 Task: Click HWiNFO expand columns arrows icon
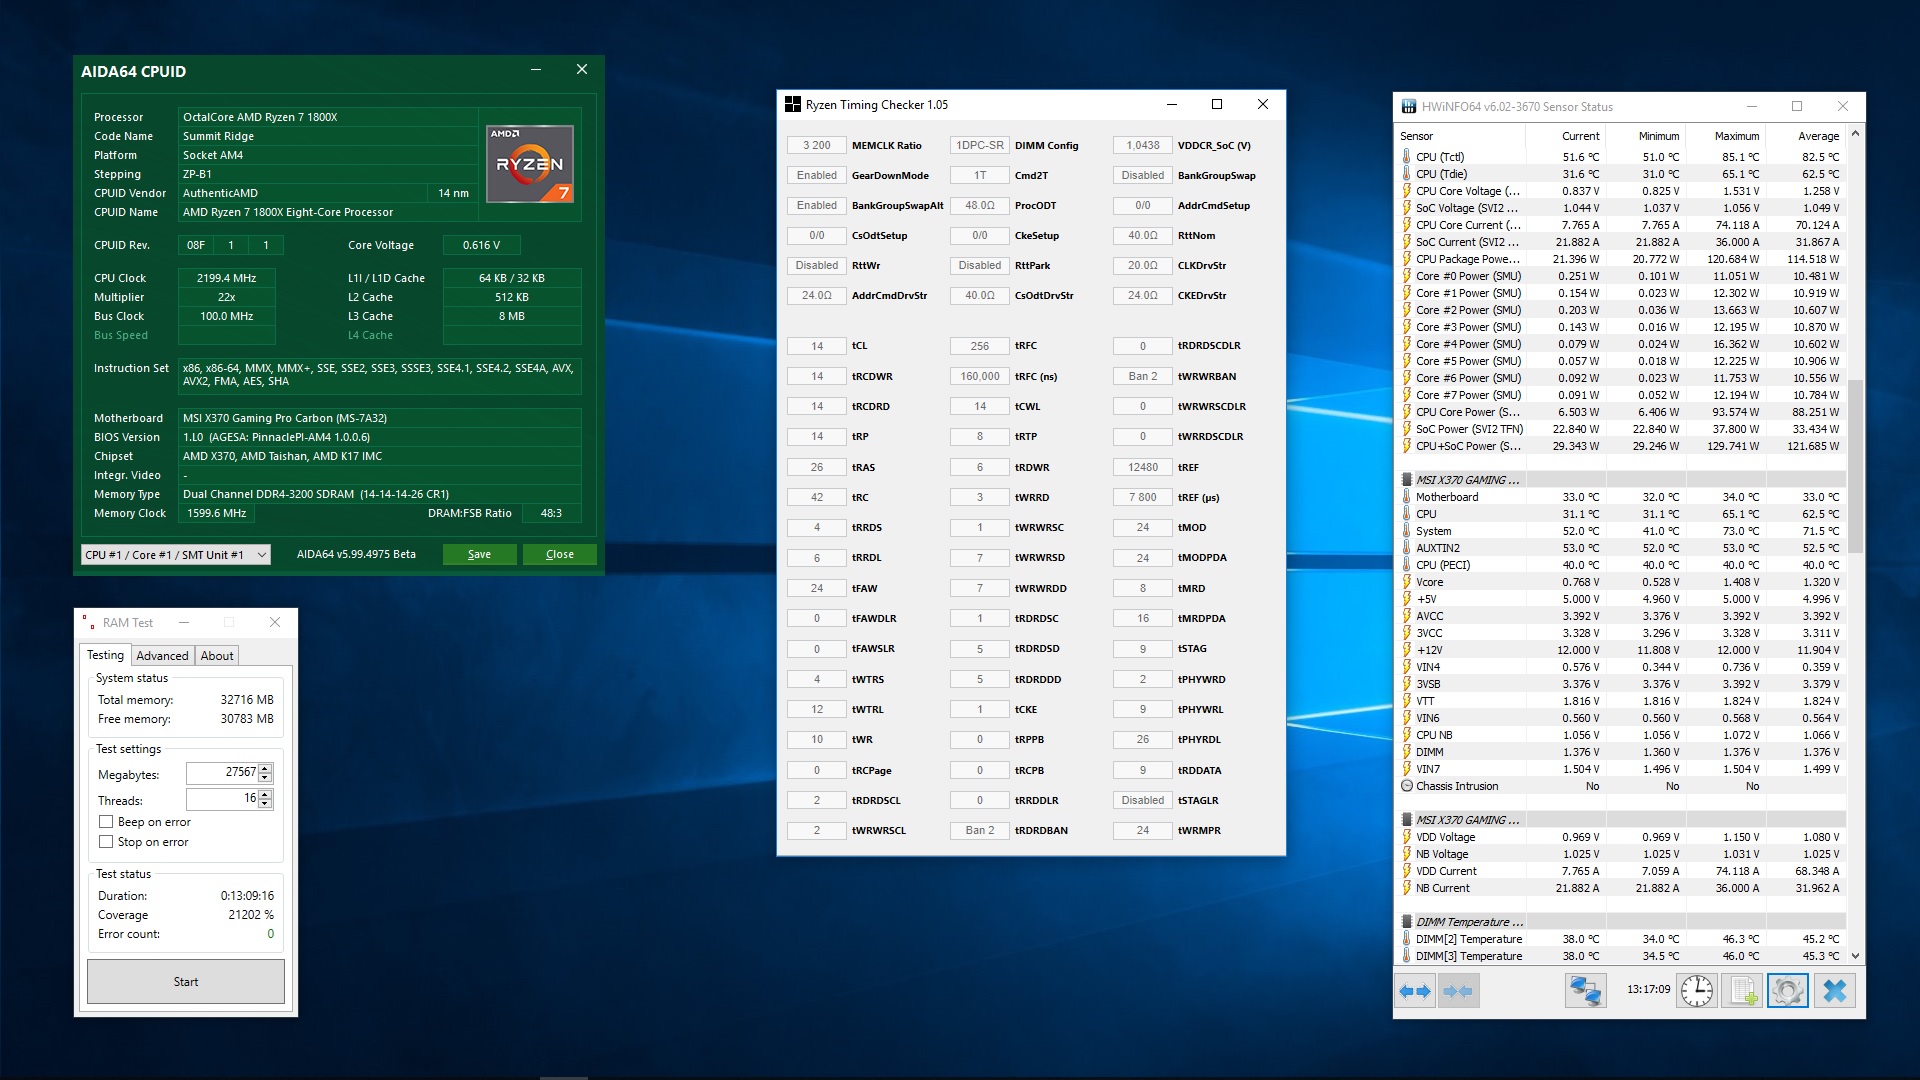pos(1415,991)
